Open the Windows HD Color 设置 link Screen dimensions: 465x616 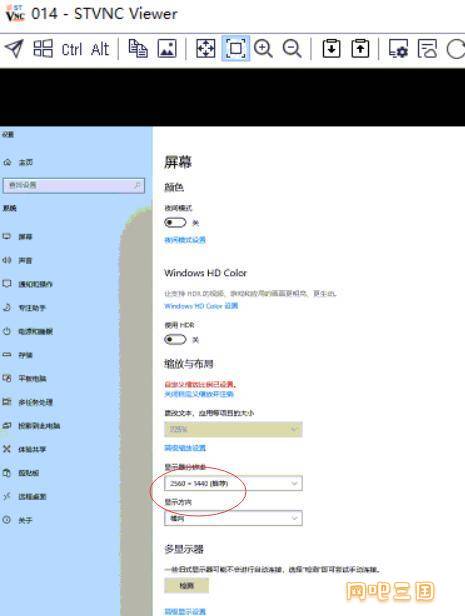[201, 306]
